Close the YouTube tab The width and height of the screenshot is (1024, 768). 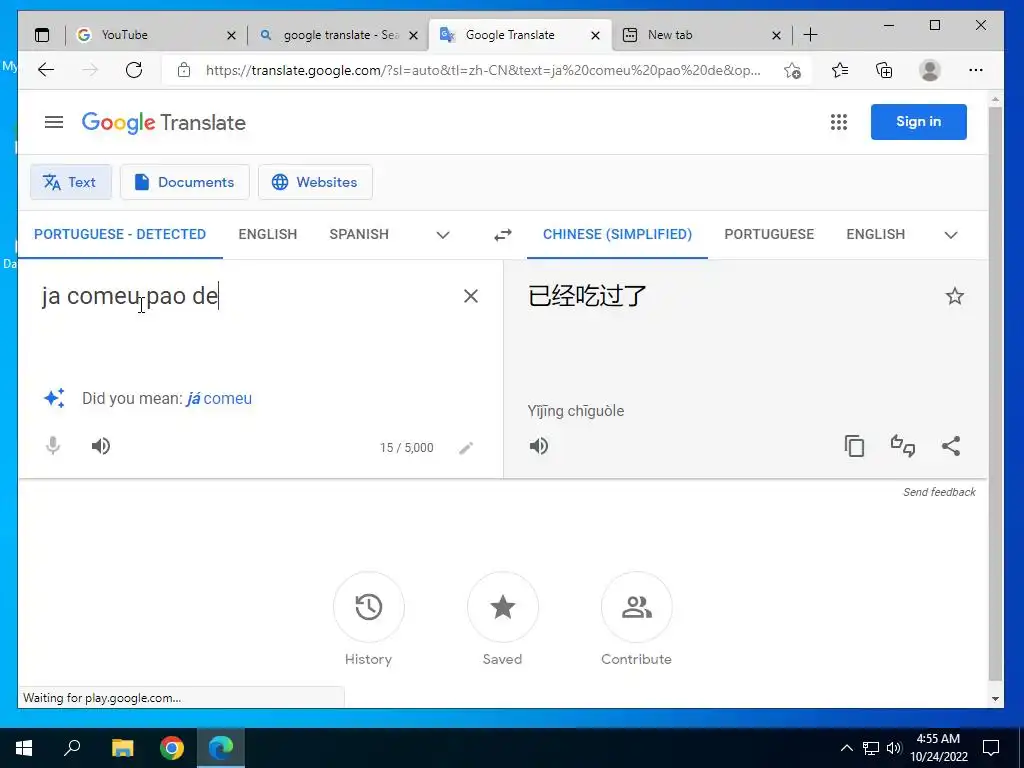(231, 35)
